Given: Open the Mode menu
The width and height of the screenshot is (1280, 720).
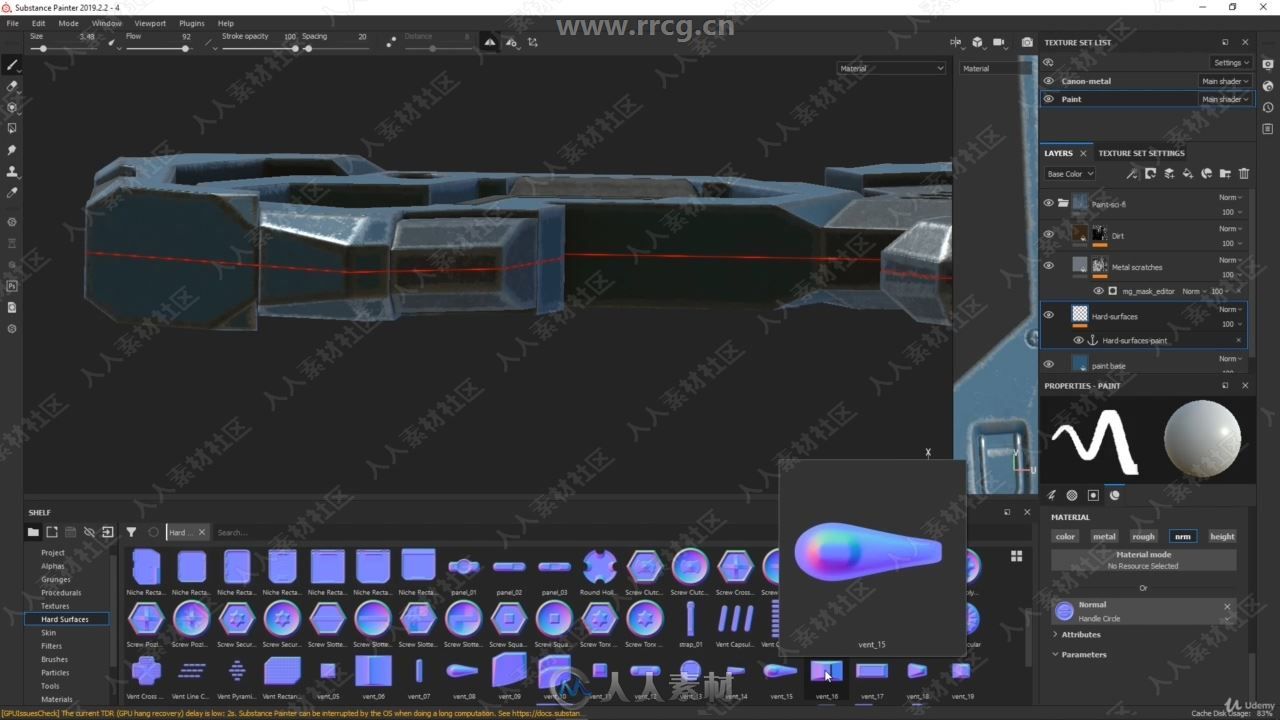Looking at the screenshot, I should coord(68,23).
